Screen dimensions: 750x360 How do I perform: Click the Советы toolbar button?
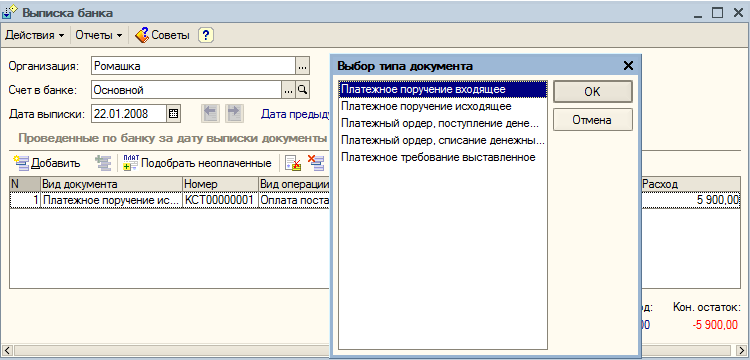(x=163, y=35)
